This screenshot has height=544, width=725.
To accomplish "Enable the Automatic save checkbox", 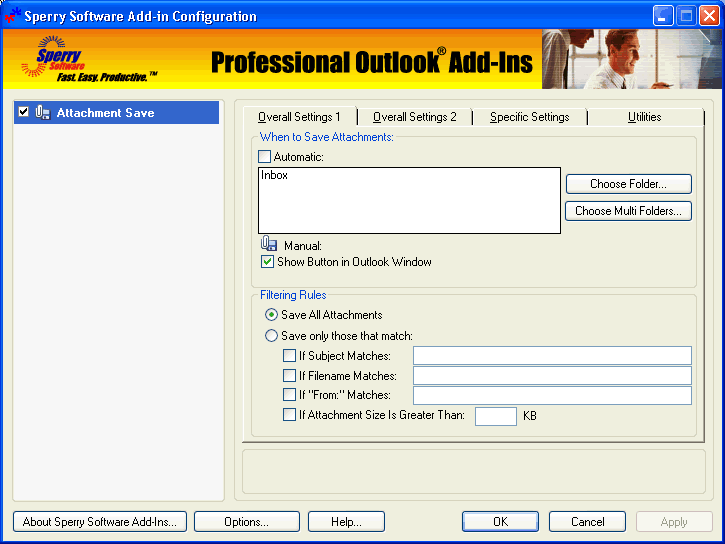I will point(264,157).
